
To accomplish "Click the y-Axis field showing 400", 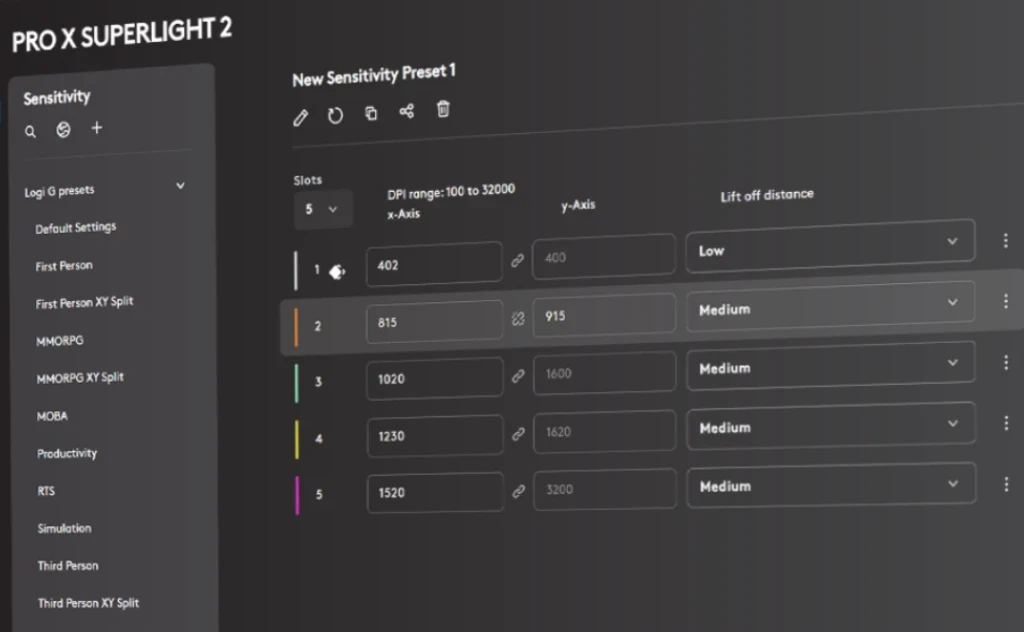I will click(603, 257).
